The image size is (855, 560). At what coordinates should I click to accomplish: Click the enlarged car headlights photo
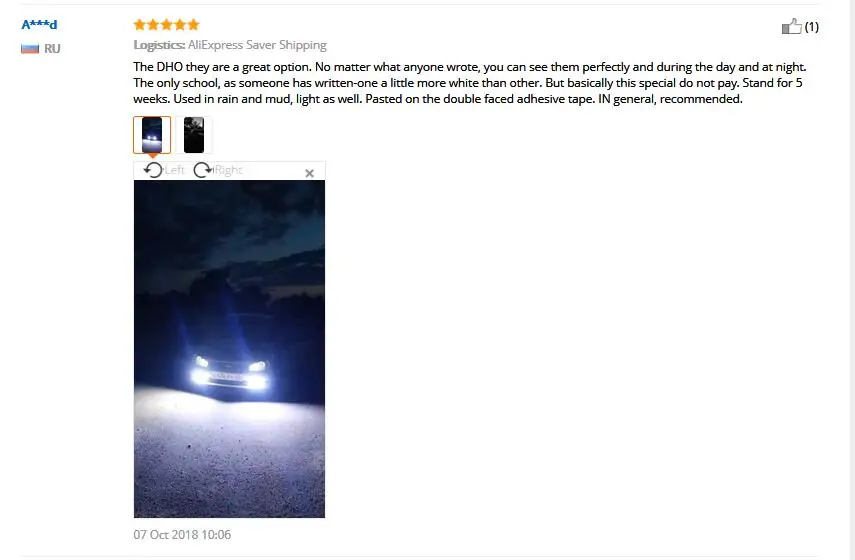tap(229, 349)
